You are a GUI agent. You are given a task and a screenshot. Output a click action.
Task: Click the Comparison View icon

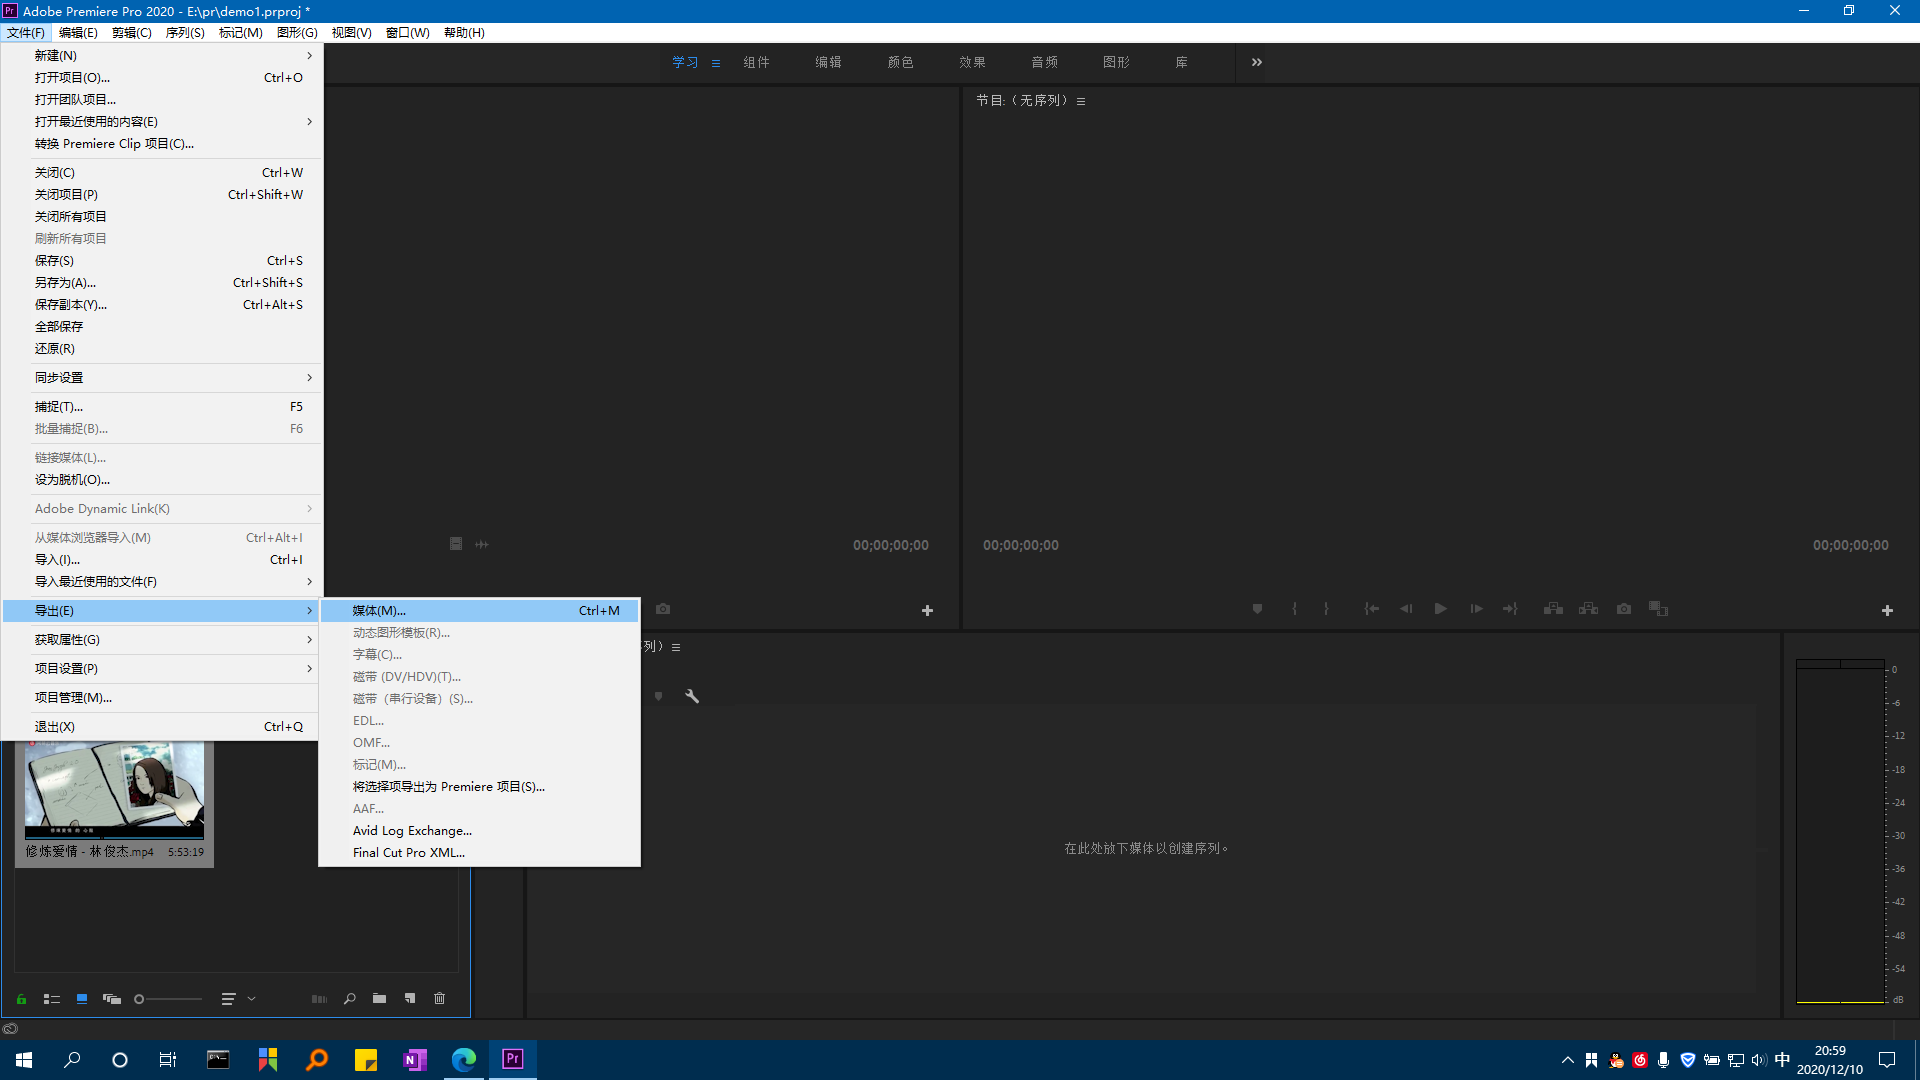click(x=1659, y=609)
